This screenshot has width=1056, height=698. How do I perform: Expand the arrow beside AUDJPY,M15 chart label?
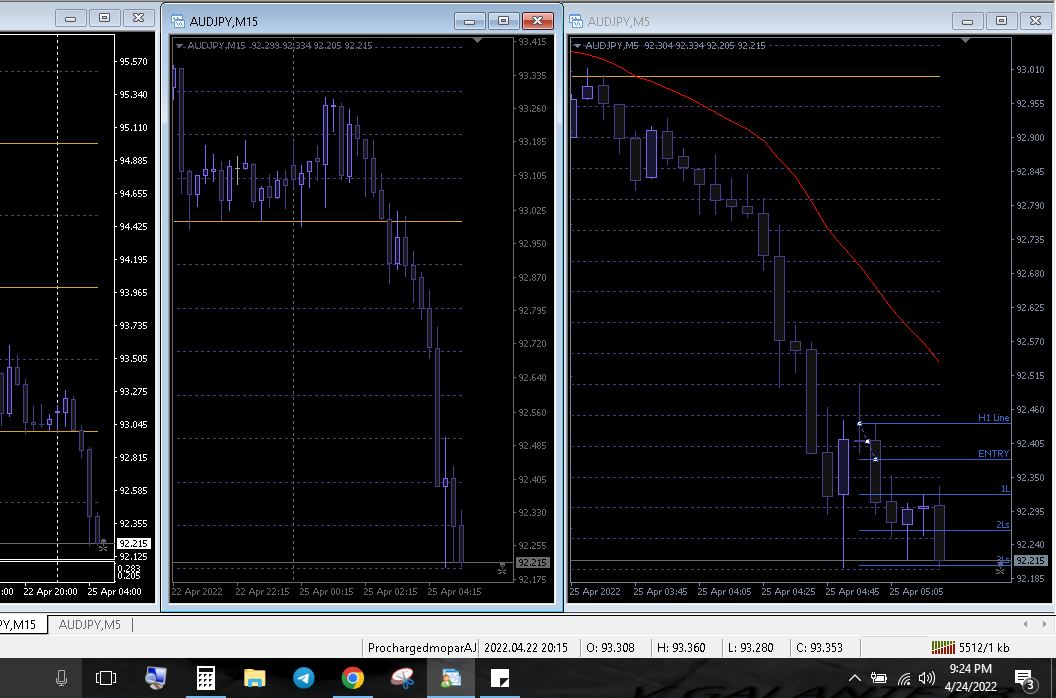tap(179, 46)
